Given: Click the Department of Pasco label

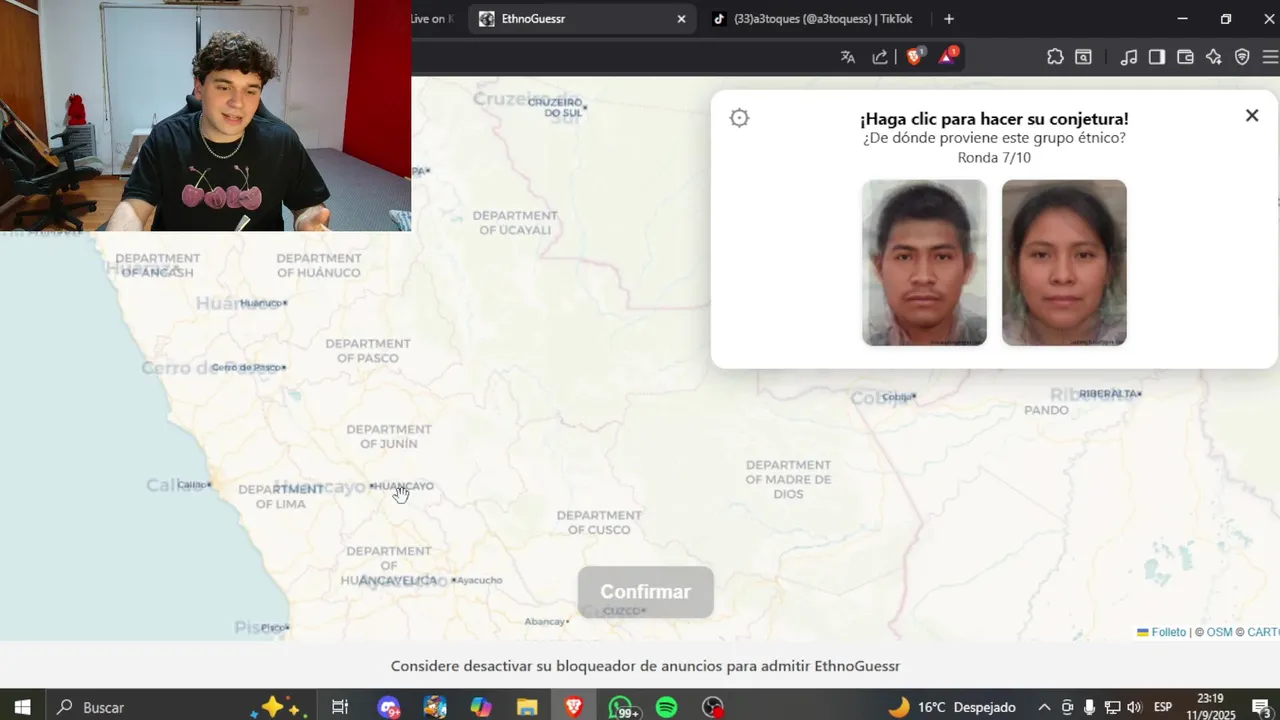Looking at the screenshot, I should coord(368,350).
